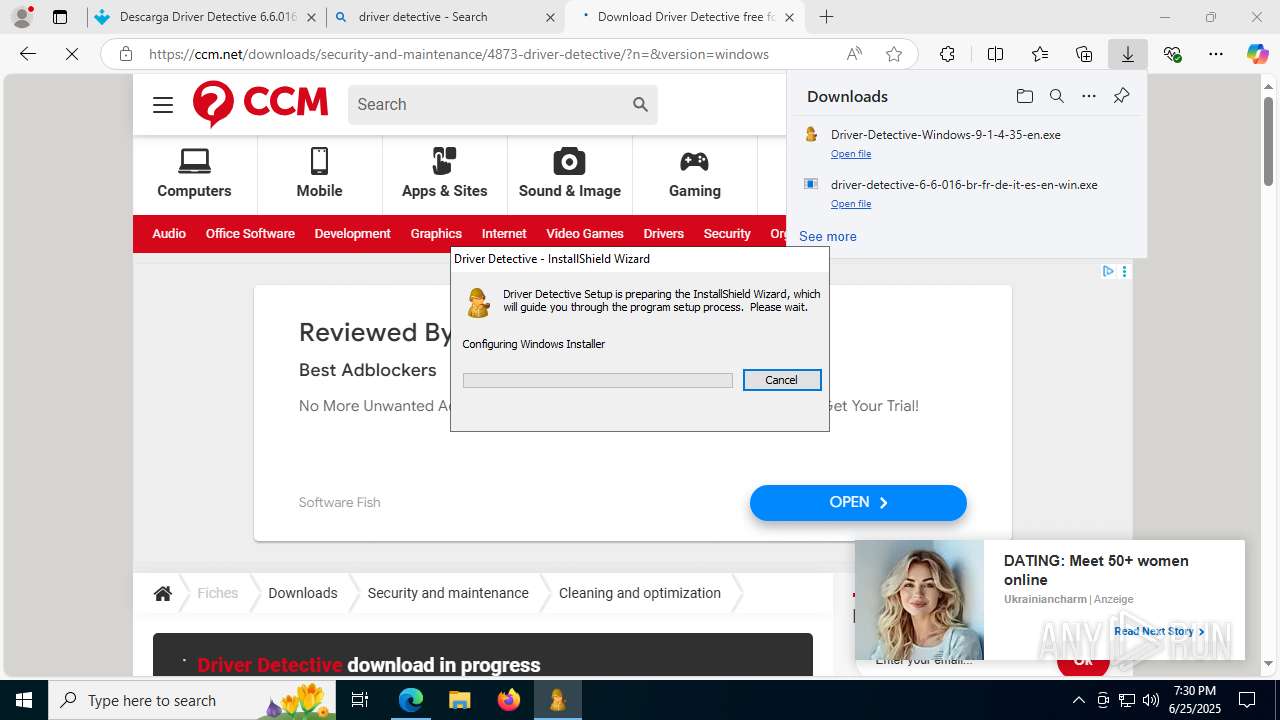This screenshot has width=1280, height=720.
Task: Click the browser Downloads toolbar icon
Action: [1127, 54]
